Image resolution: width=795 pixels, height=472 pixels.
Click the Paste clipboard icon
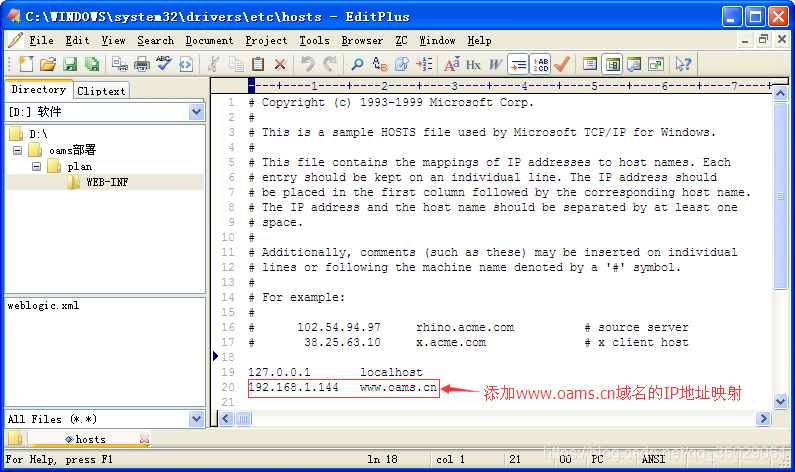point(258,64)
